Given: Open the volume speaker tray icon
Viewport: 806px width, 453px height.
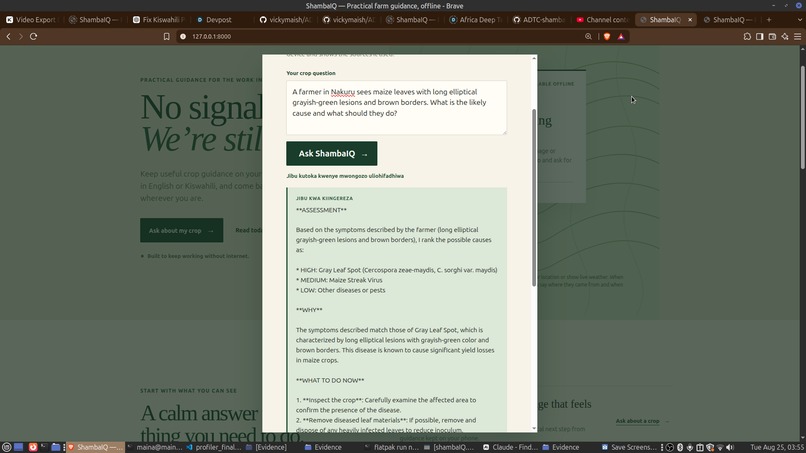Looking at the screenshot, I should pyautogui.click(x=730, y=447).
